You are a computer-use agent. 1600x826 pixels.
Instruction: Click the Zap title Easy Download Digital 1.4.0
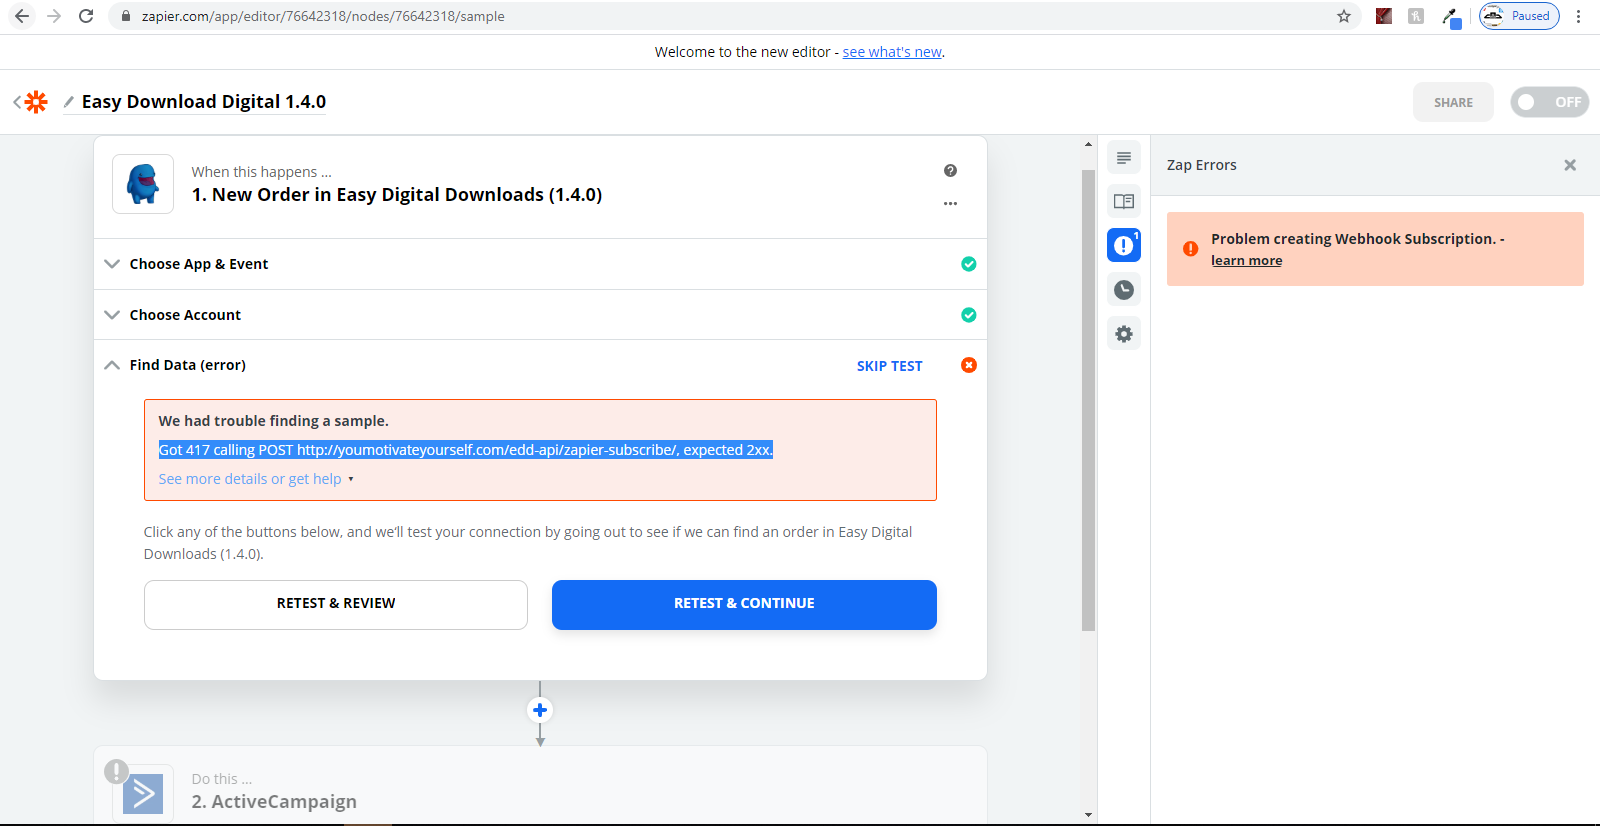click(x=204, y=102)
